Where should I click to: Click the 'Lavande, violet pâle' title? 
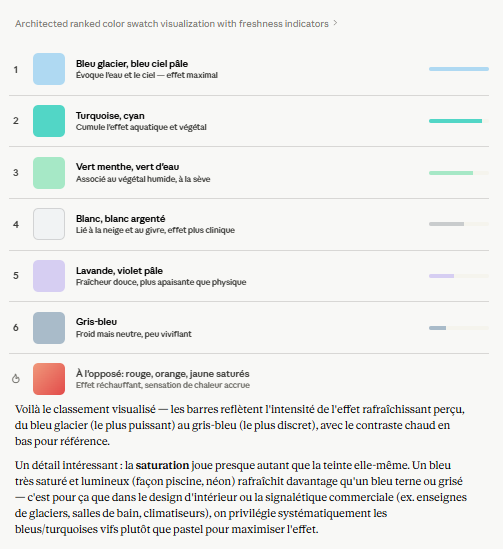119,271
